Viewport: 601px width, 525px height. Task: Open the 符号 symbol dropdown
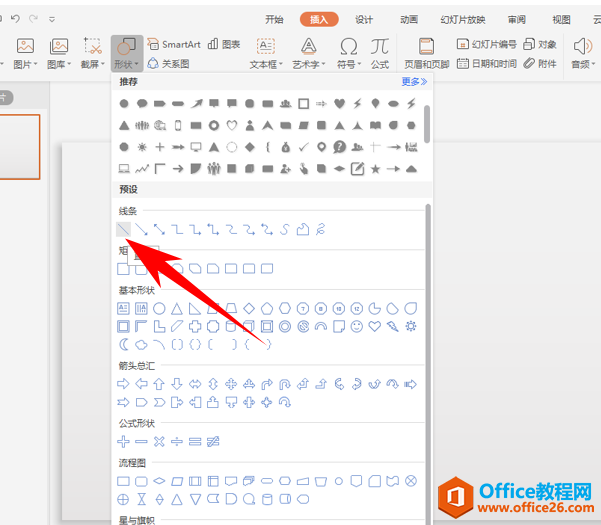tap(349, 53)
